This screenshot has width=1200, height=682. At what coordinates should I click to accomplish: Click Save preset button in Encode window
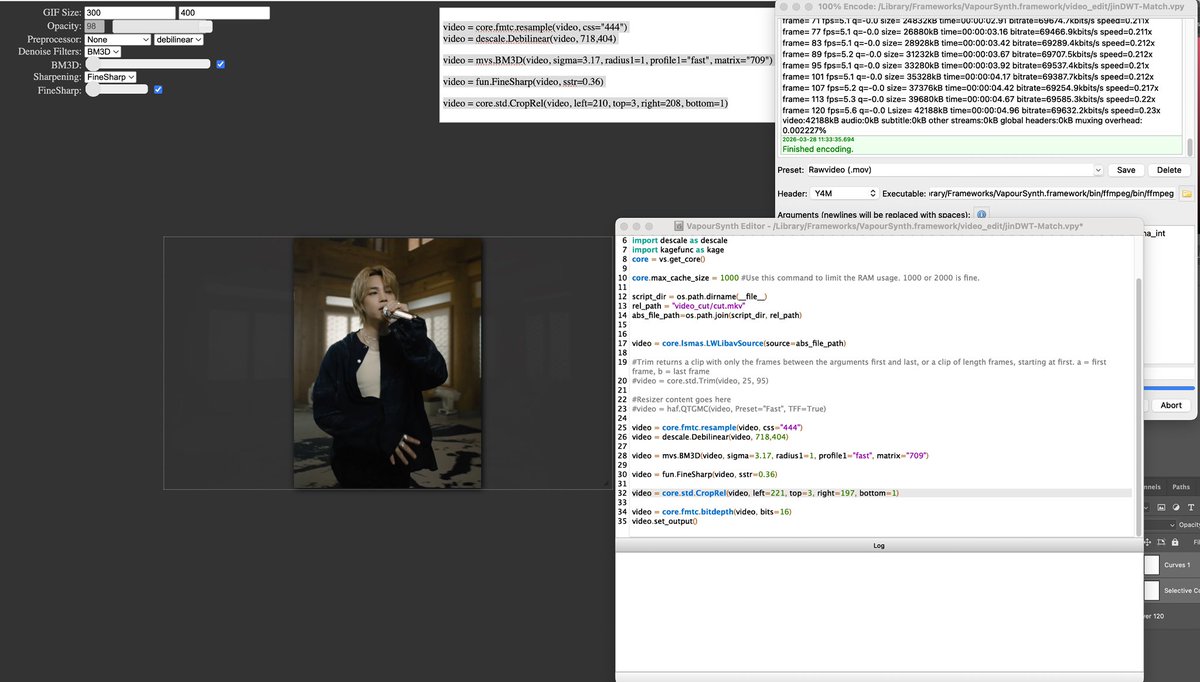(x=1126, y=170)
